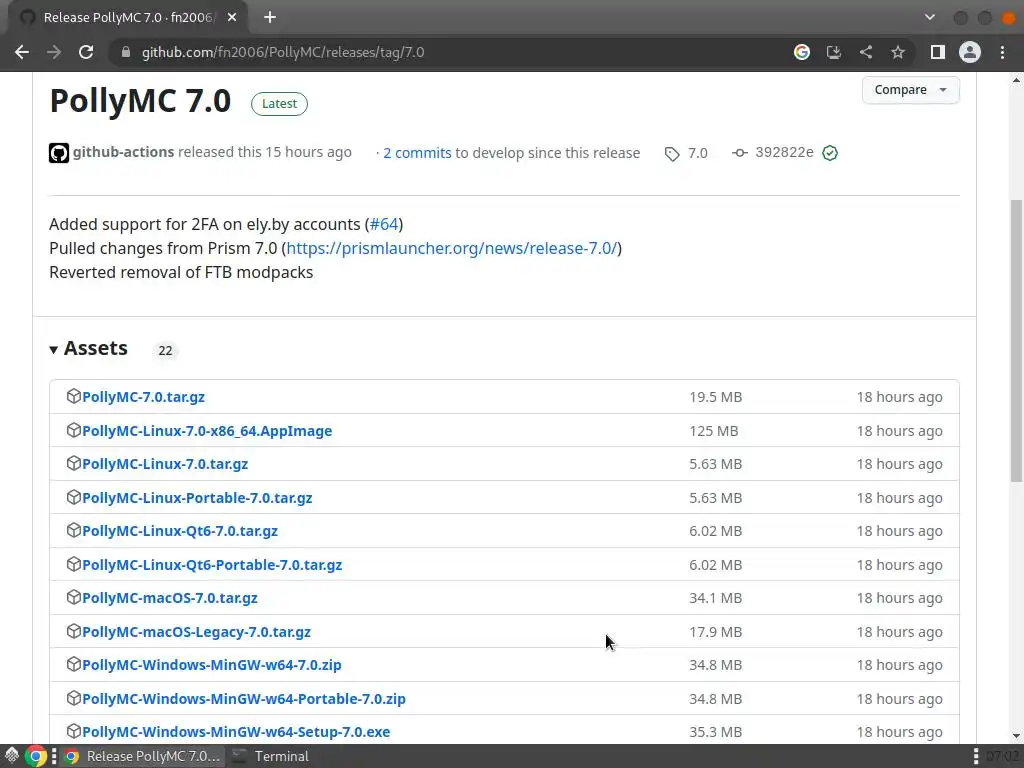Download PollyMC-Windows-MinGW-w64-Portable-7.0.zip

click(244, 699)
